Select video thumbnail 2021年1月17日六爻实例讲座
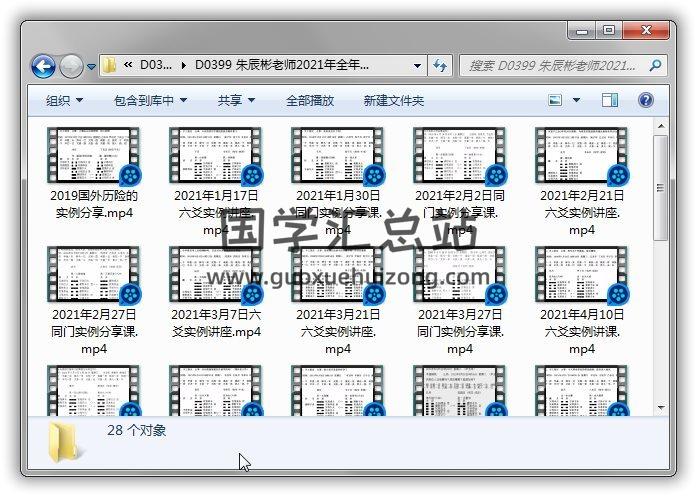This screenshot has width=697, height=497. coord(216,156)
